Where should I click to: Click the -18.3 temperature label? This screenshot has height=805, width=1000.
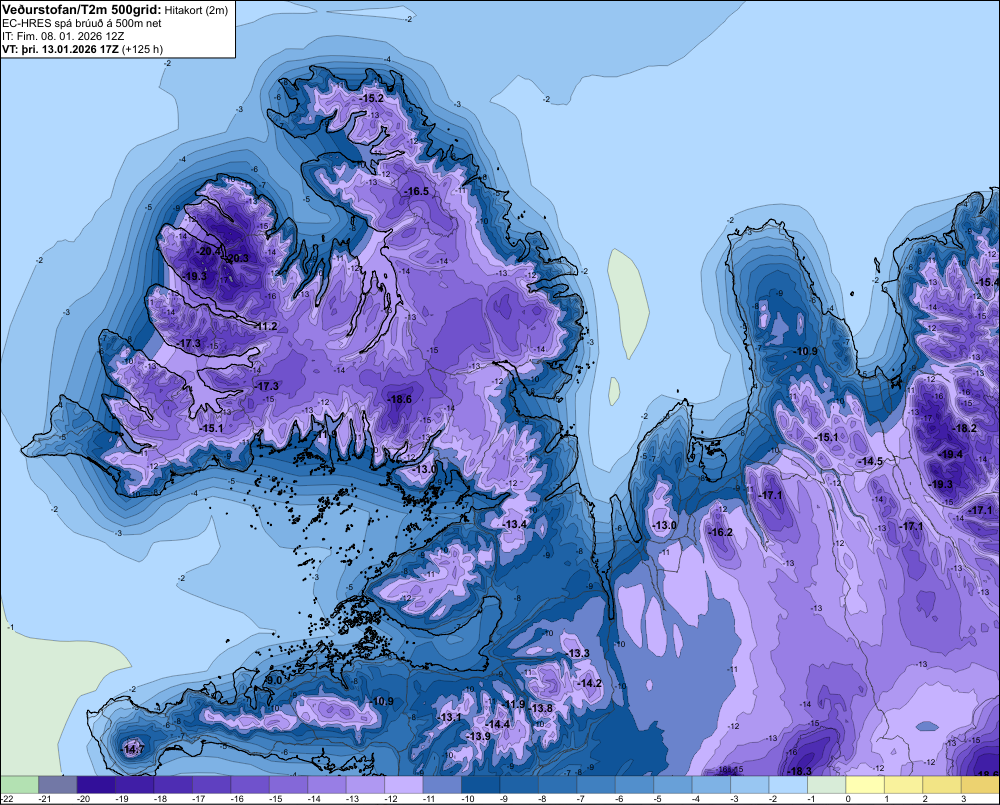click(800, 771)
